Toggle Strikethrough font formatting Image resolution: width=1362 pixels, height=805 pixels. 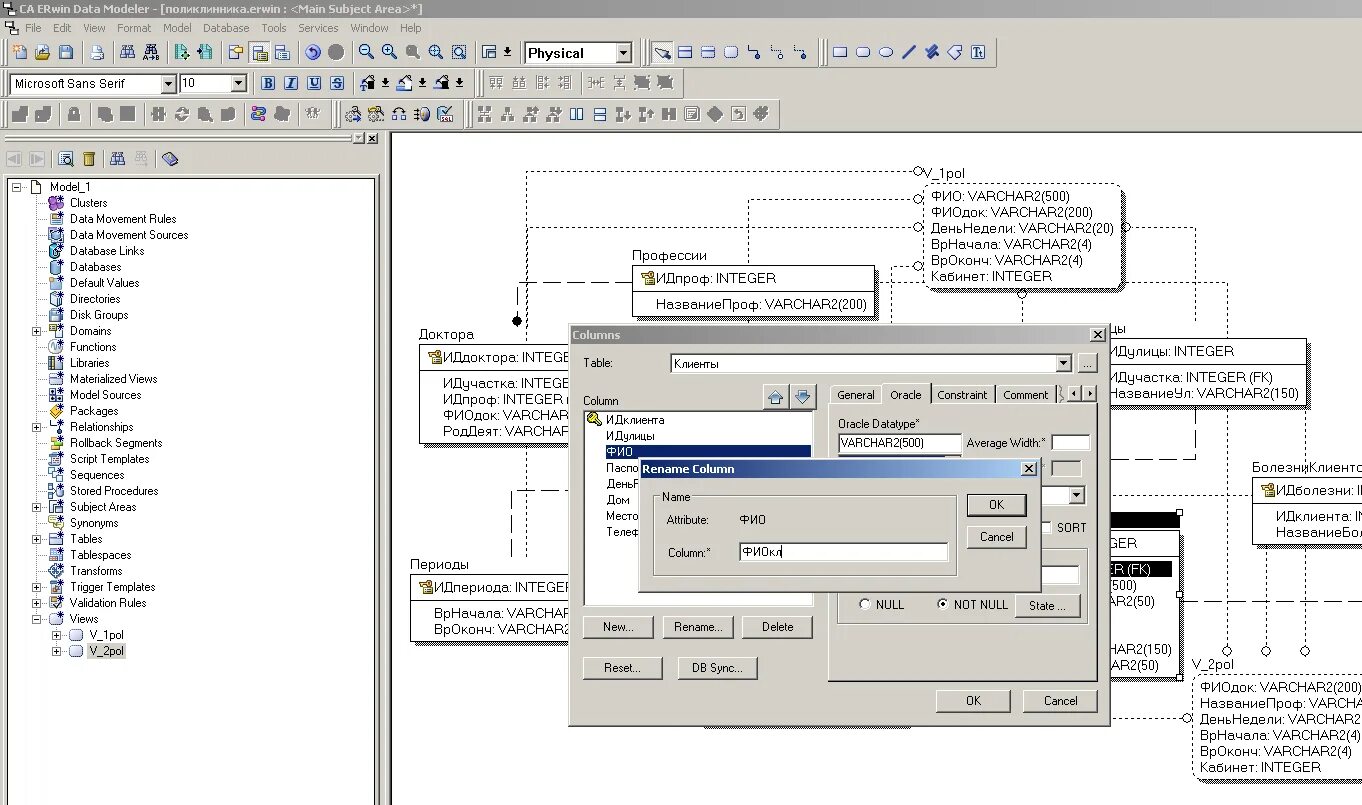pos(337,83)
